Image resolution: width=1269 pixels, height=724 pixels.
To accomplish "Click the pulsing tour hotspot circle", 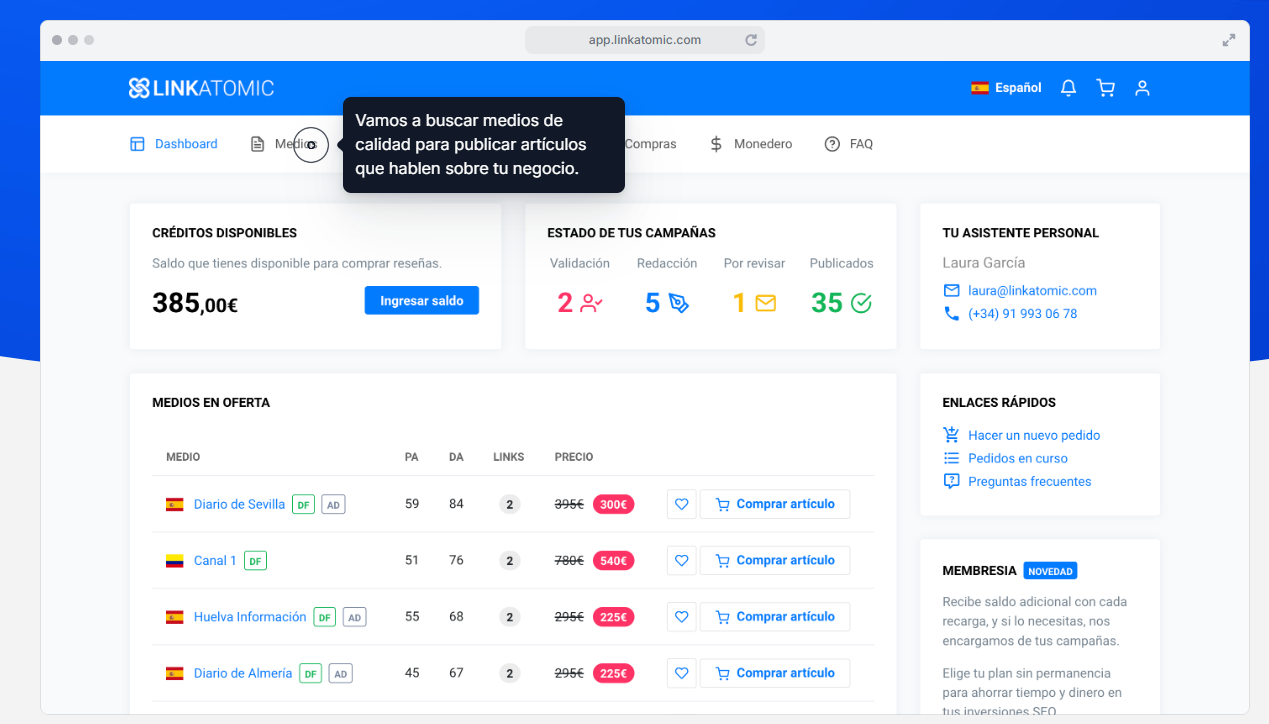I will tap(311, 145).
